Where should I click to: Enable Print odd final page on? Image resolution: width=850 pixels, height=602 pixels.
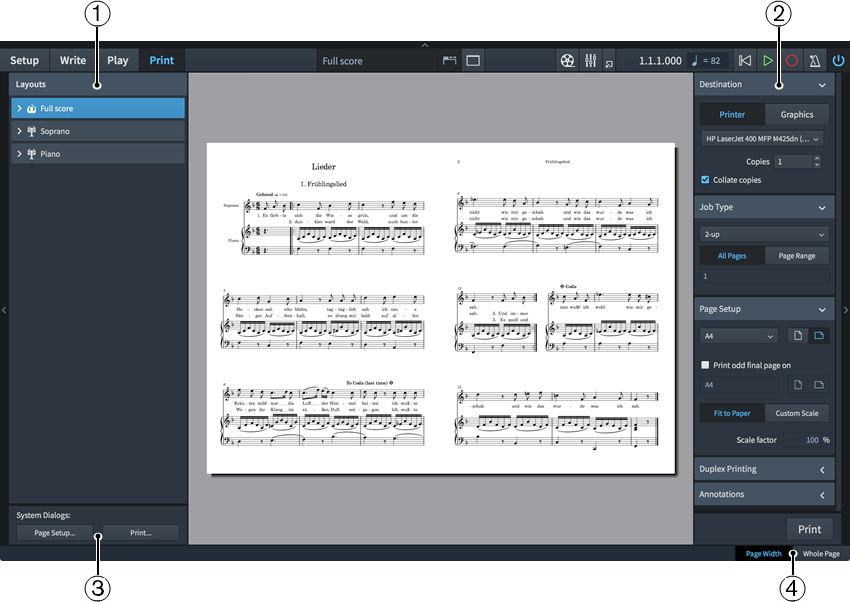click(705, 365)
